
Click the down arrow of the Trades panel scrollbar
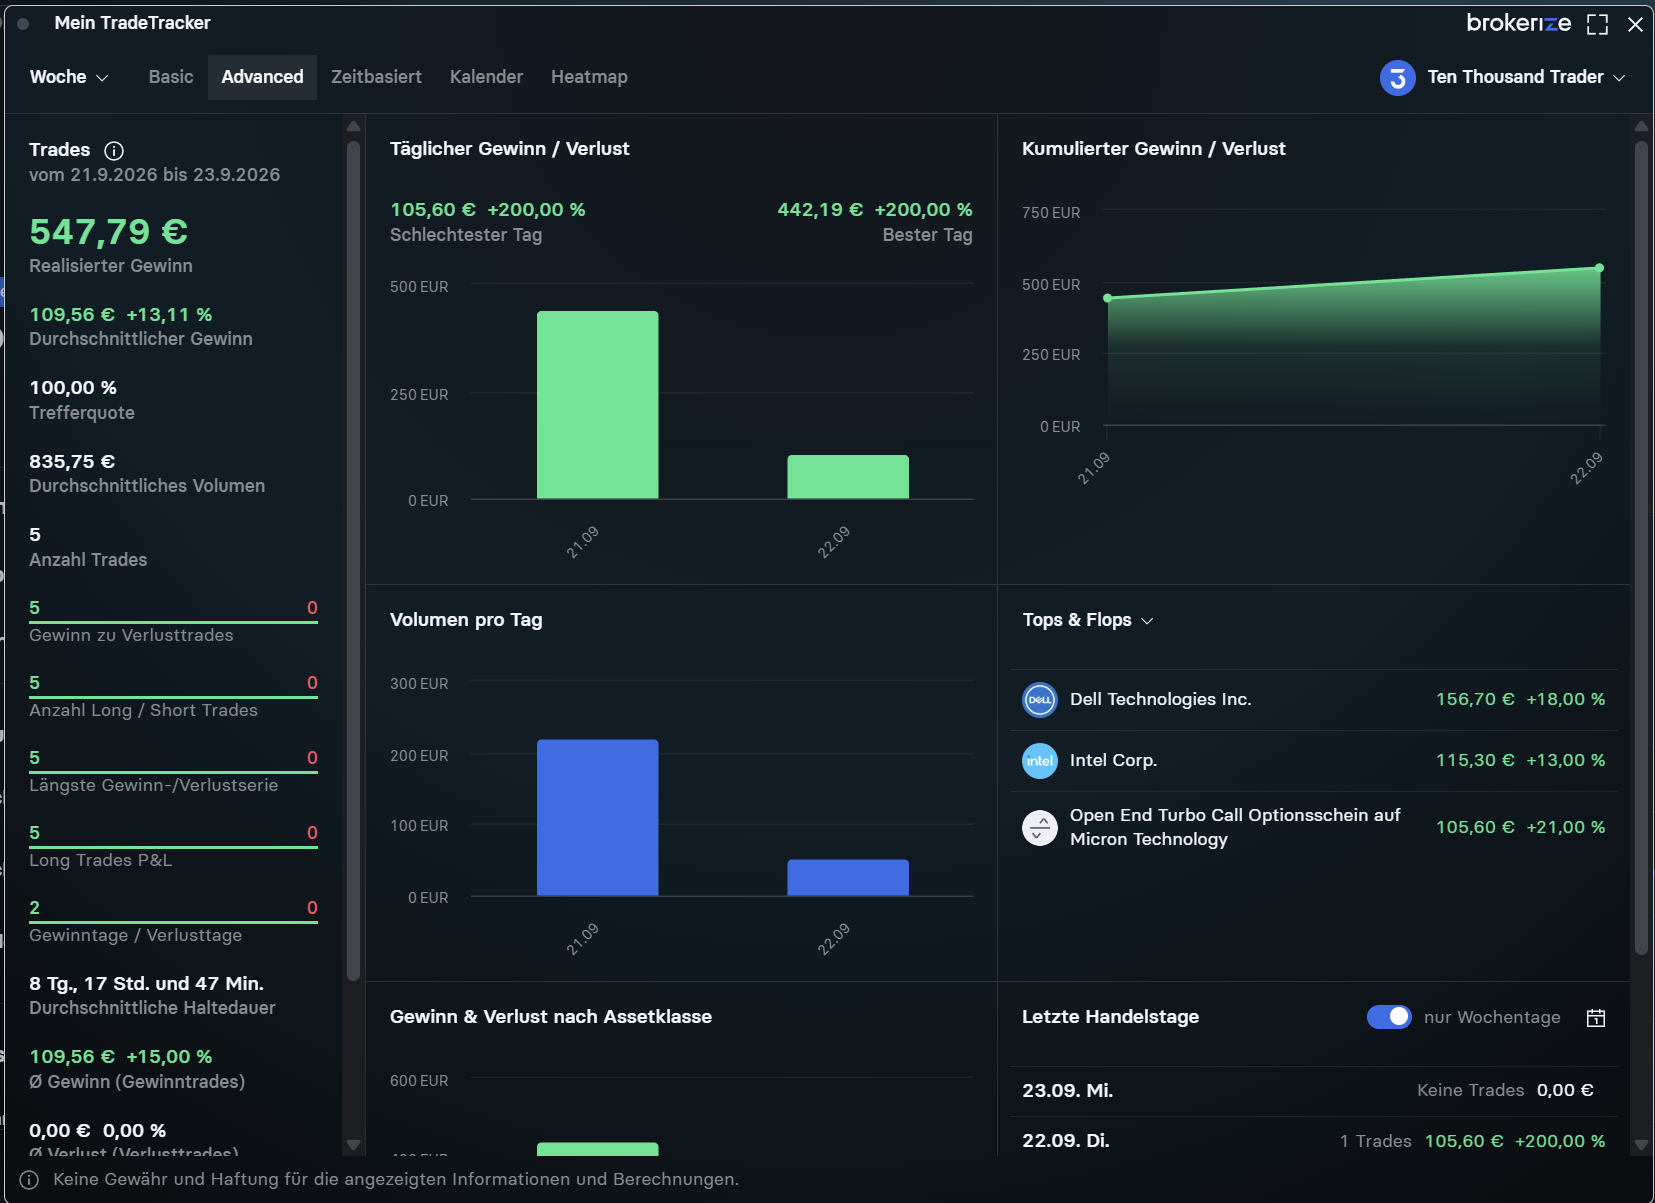pyautogui.click(x=353, y=1145)
